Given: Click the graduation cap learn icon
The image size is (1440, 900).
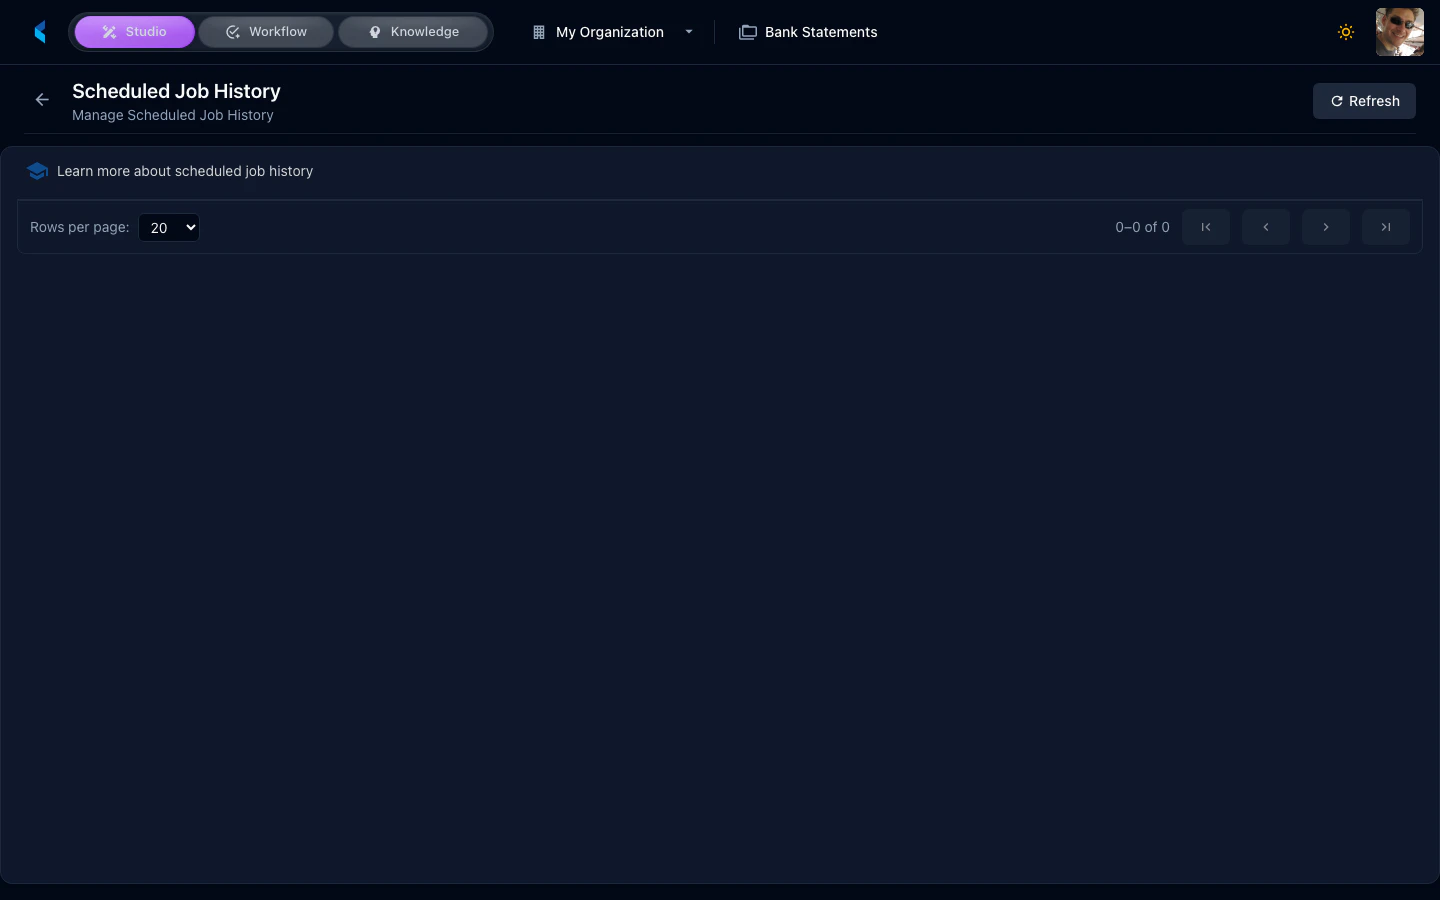Looking at the screenshot, I should pyautogui.click(x=38, y=171).
